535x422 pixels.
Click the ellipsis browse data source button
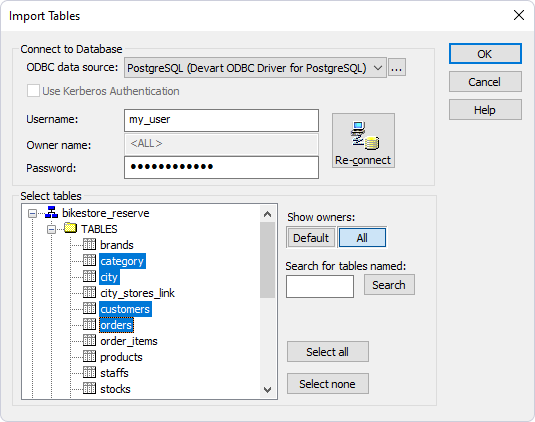click(x=397, y=68)
